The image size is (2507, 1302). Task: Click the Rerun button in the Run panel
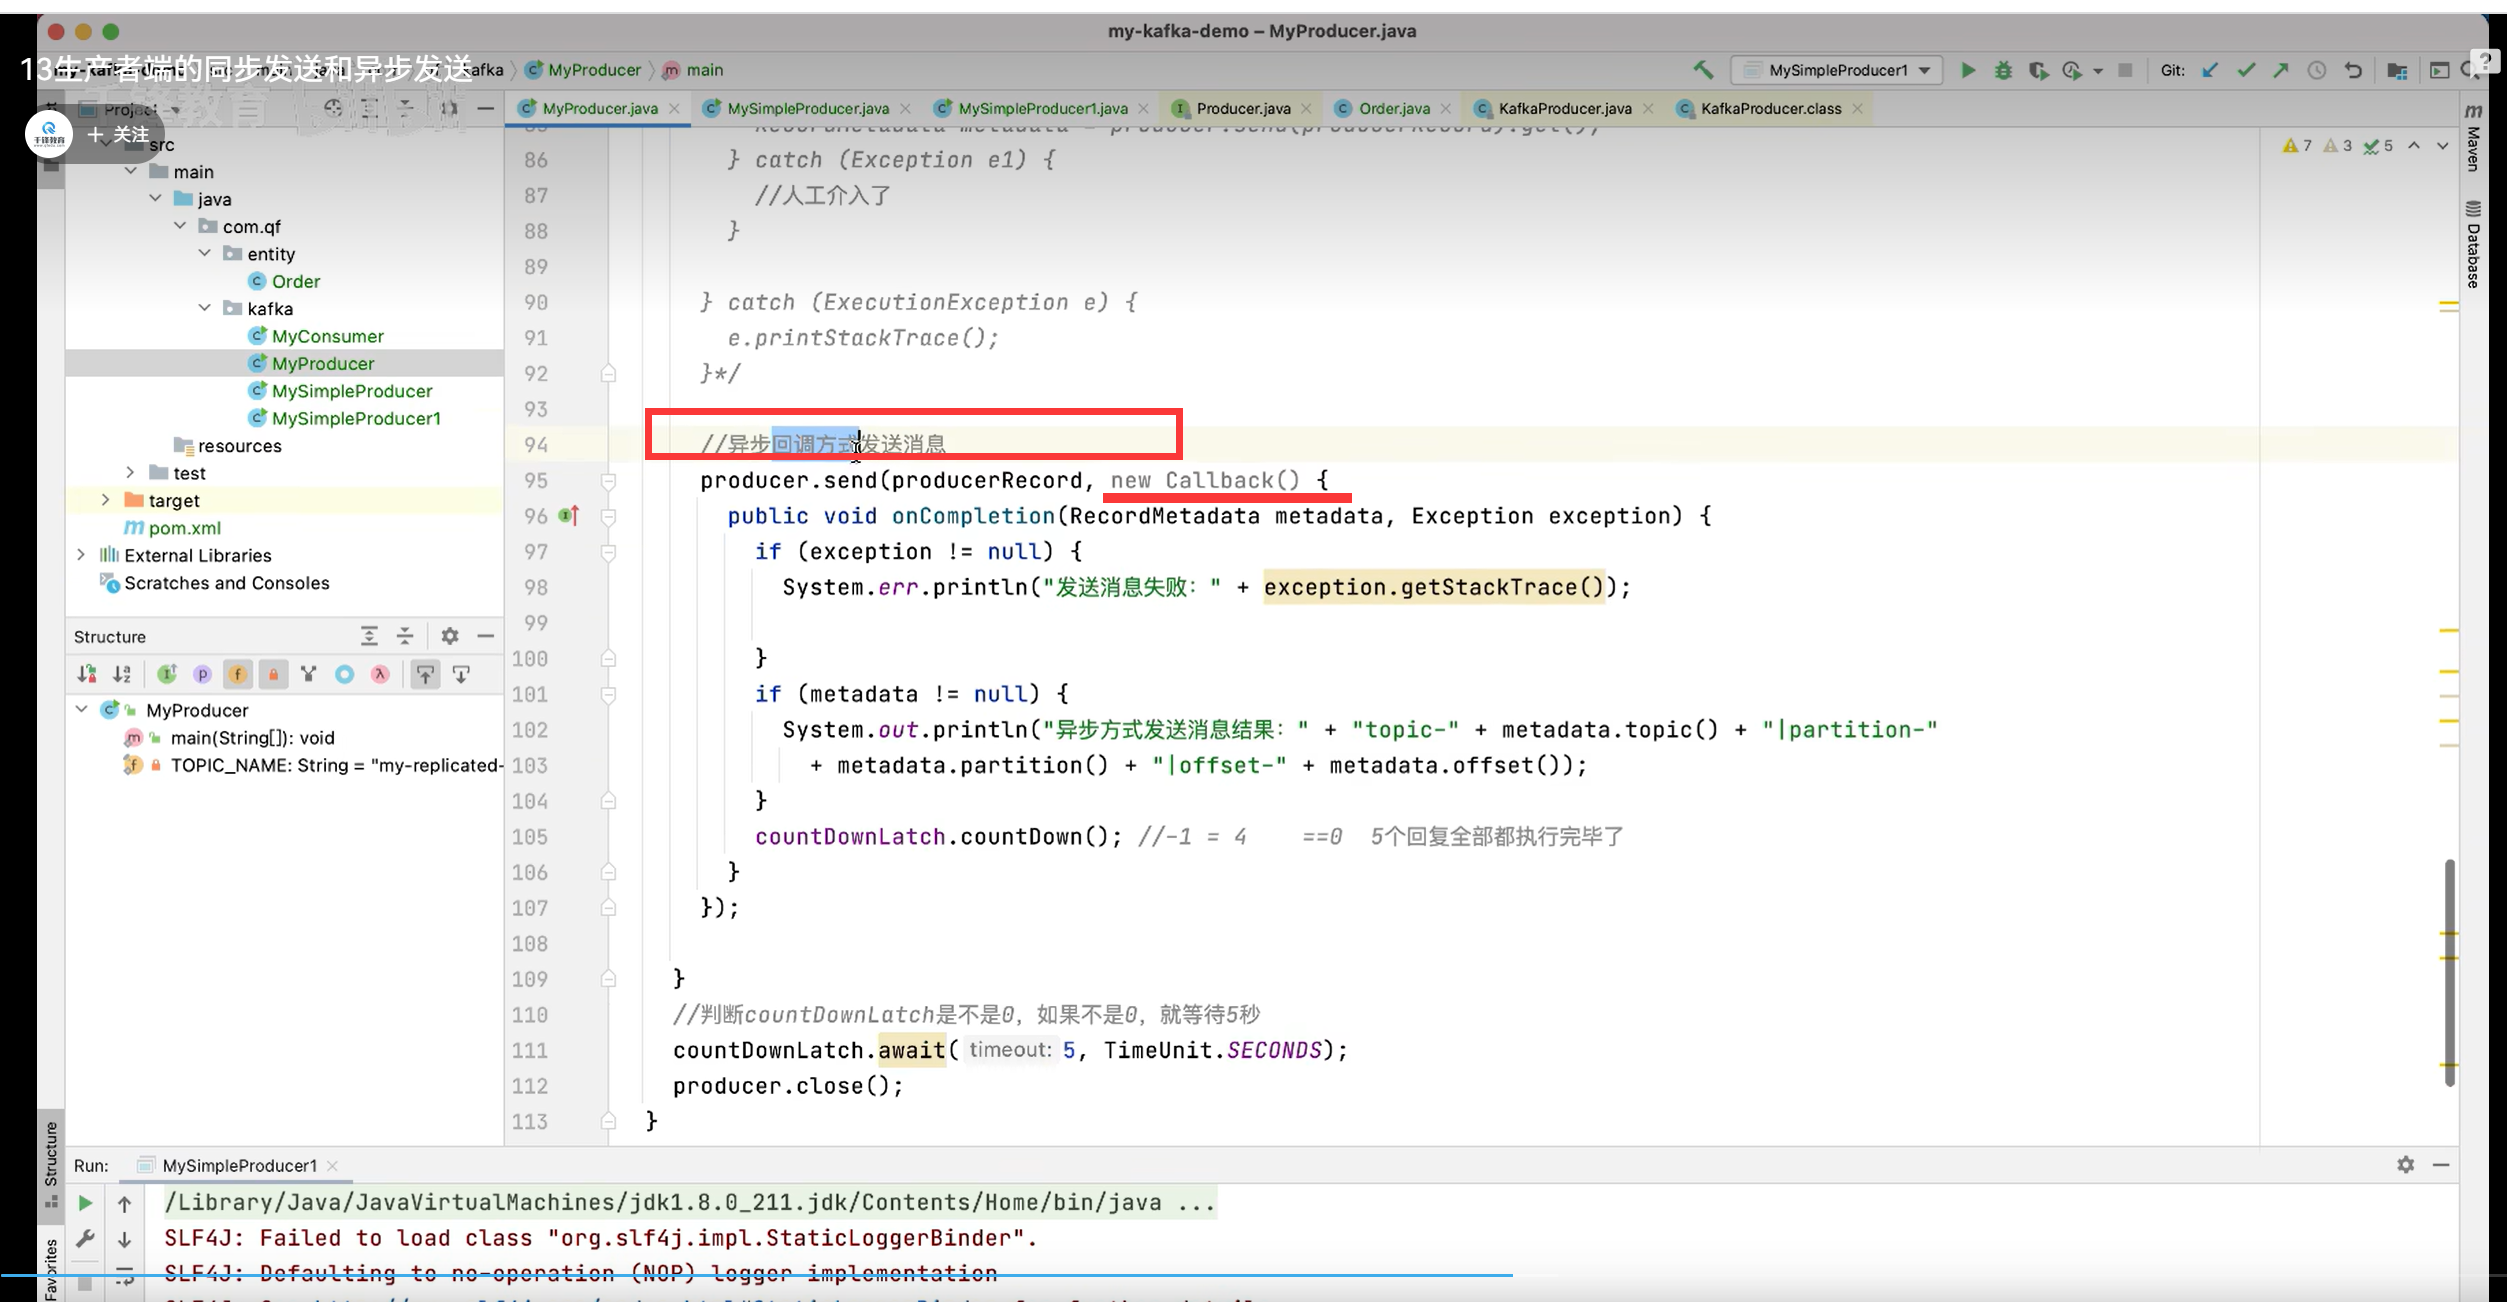(x=85, y=1203)
